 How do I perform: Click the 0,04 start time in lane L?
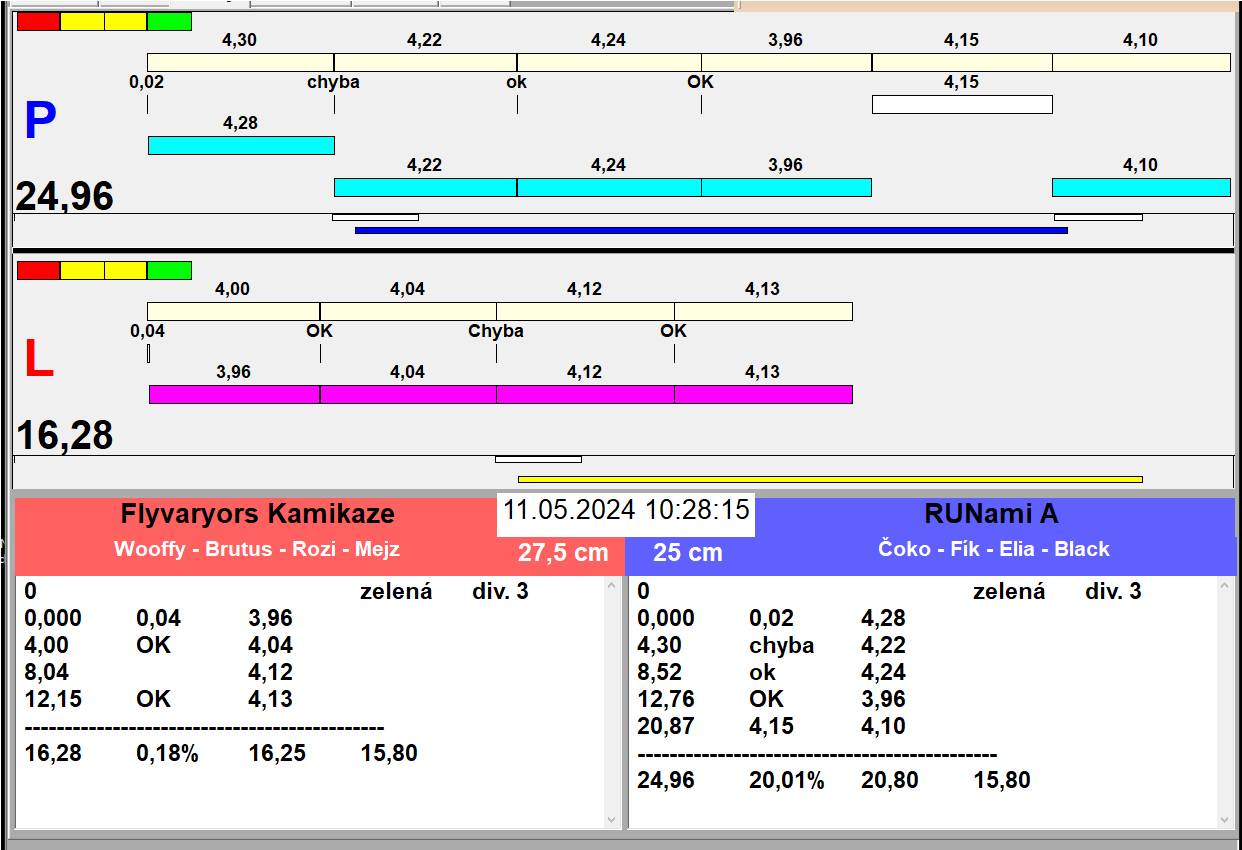pos(147,330)
